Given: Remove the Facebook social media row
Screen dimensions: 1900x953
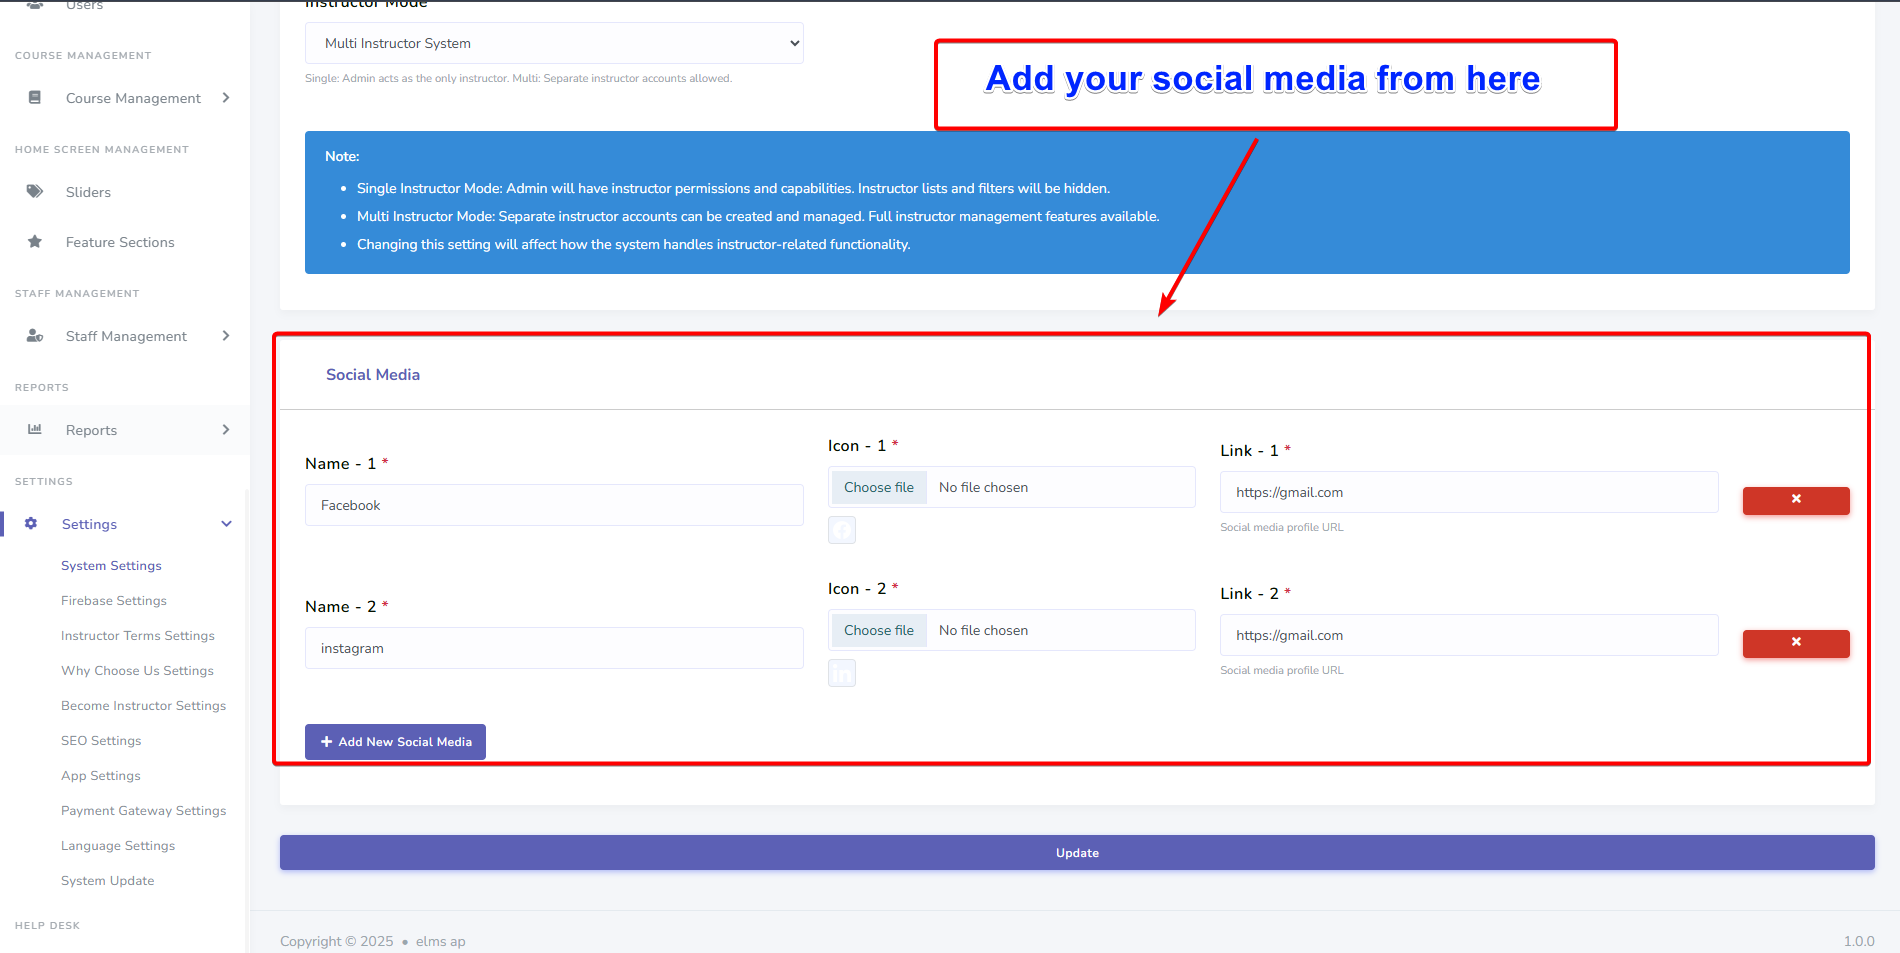Looking at the screenshot, I should (1795, 500).
